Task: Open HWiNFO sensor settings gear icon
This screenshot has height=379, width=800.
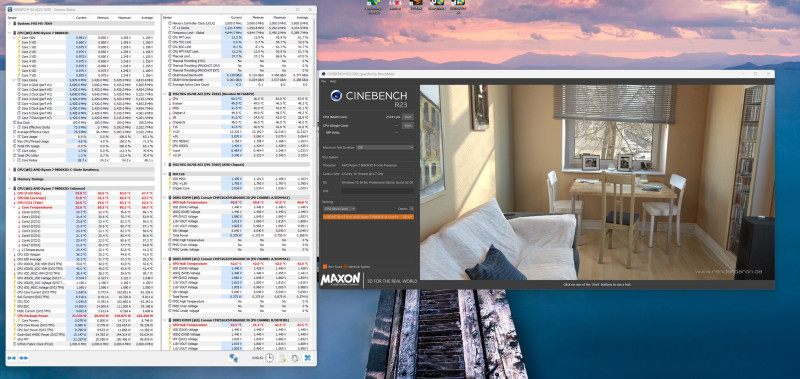Action: point(295,358)
